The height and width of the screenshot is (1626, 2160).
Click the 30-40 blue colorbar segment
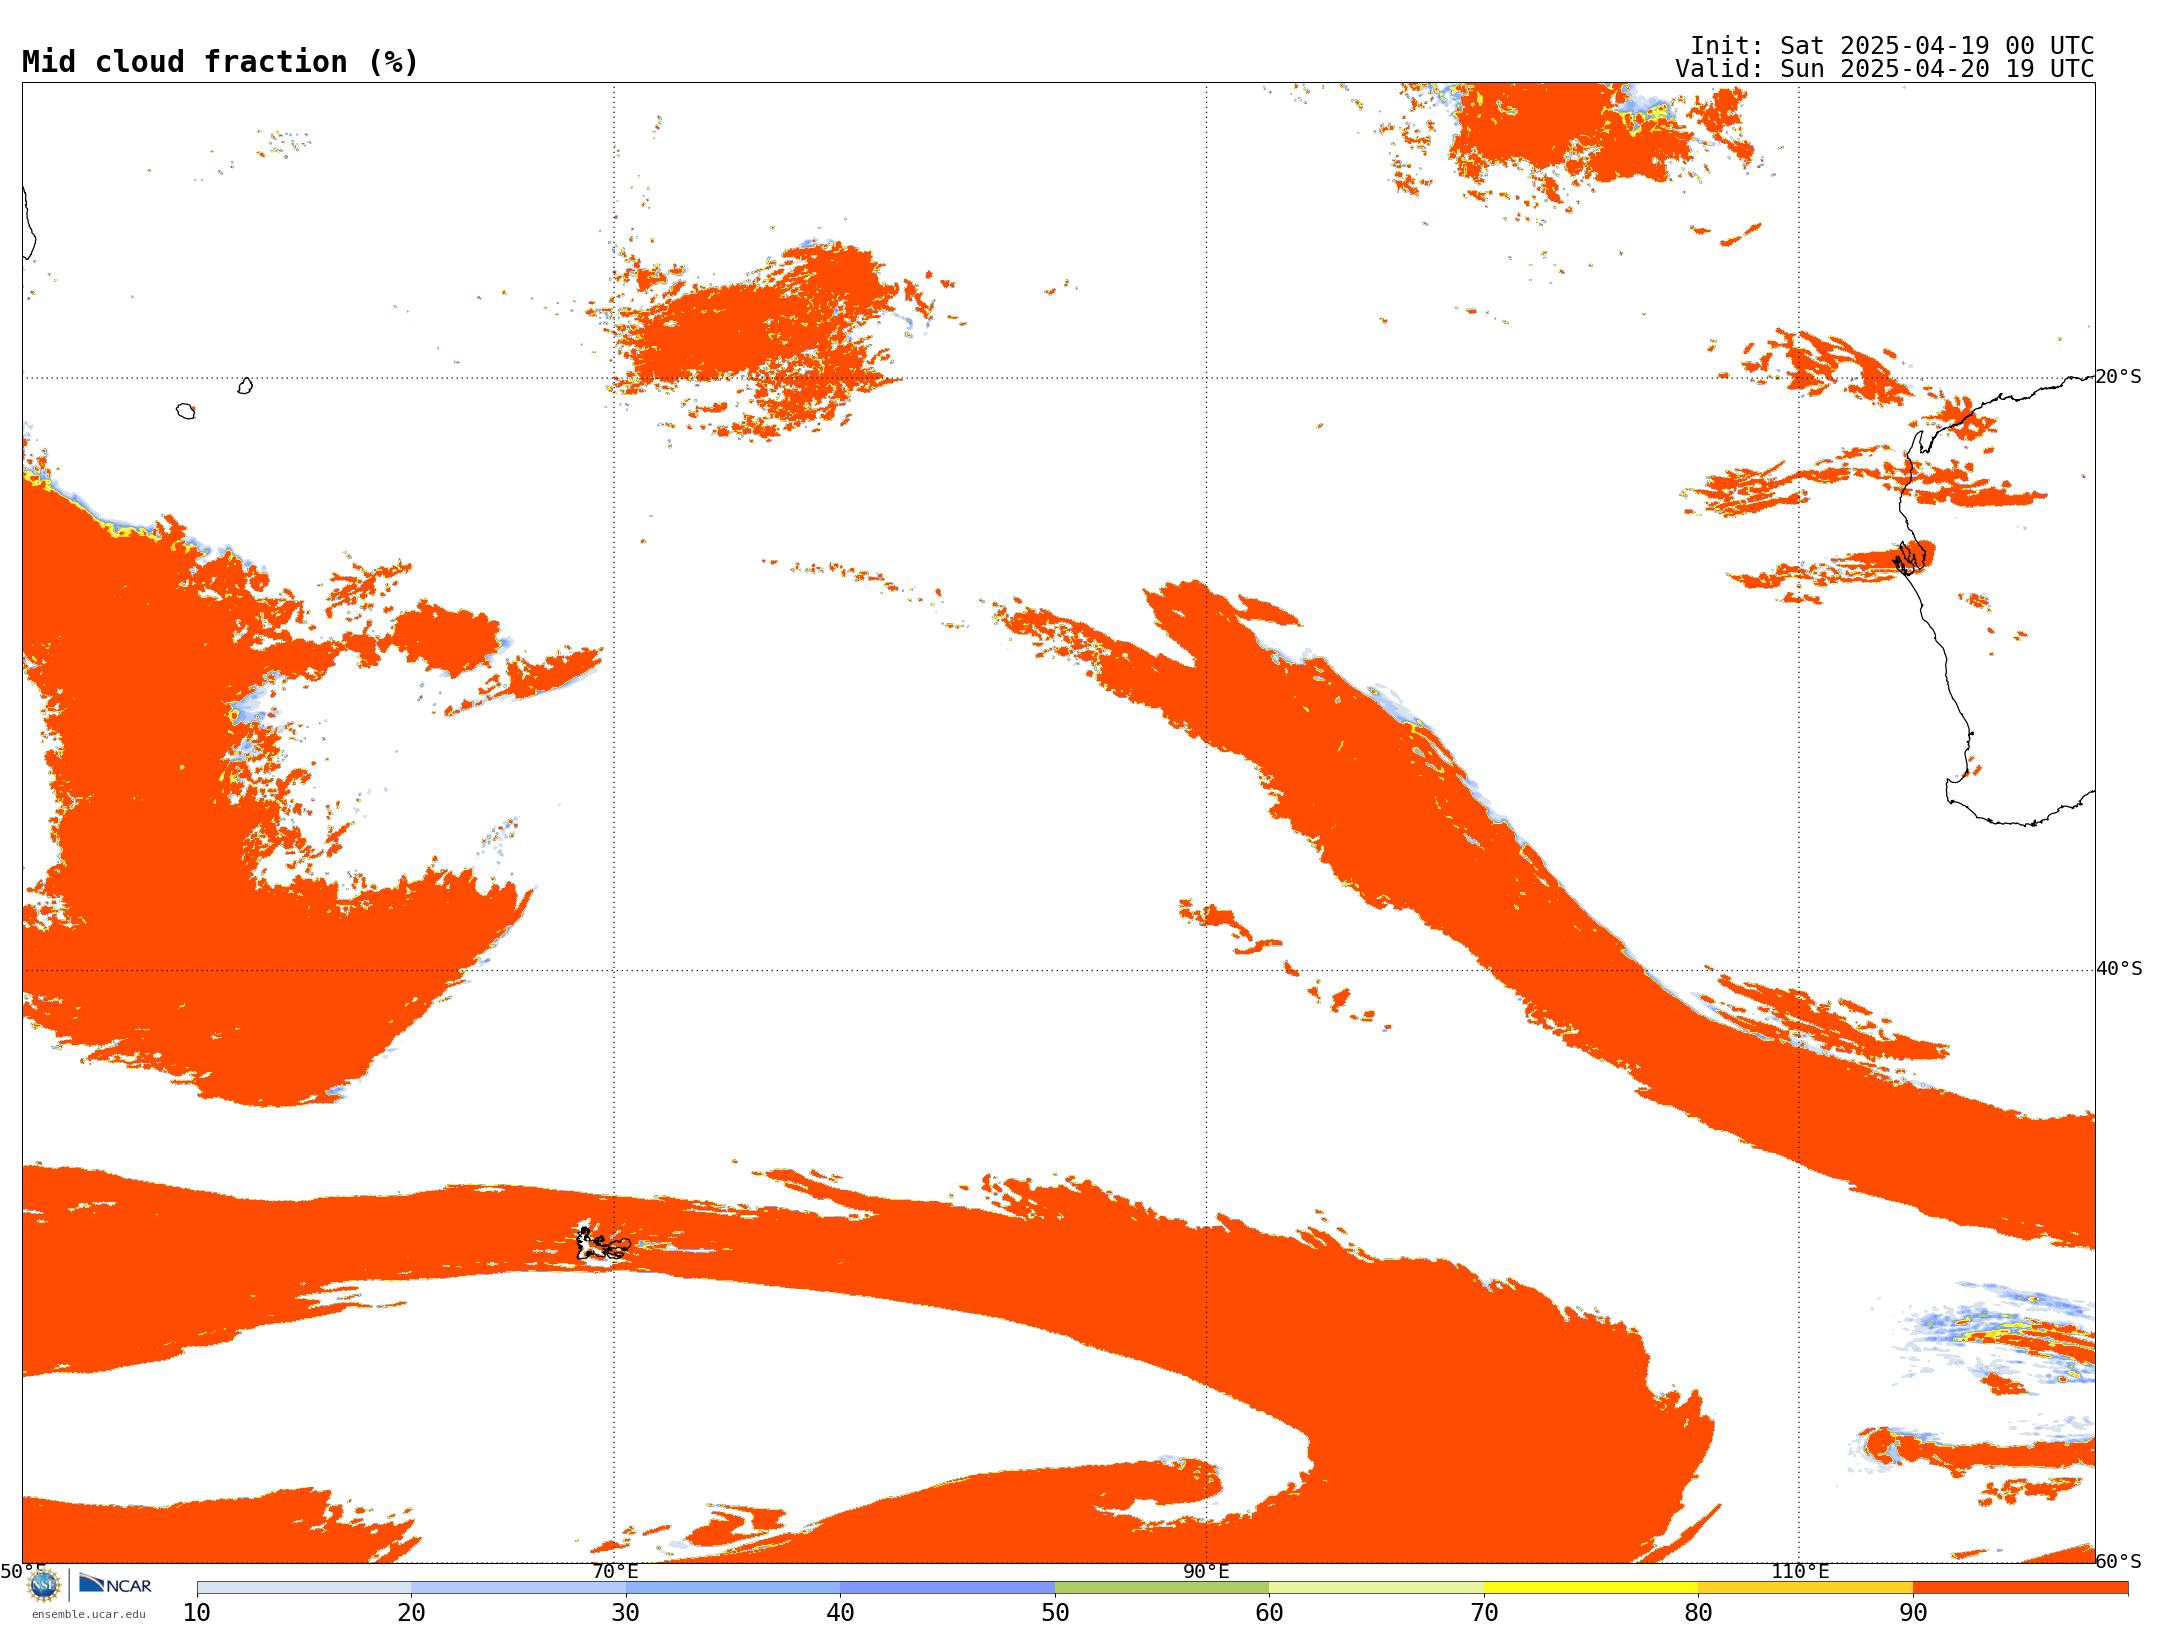[733, 1588]
